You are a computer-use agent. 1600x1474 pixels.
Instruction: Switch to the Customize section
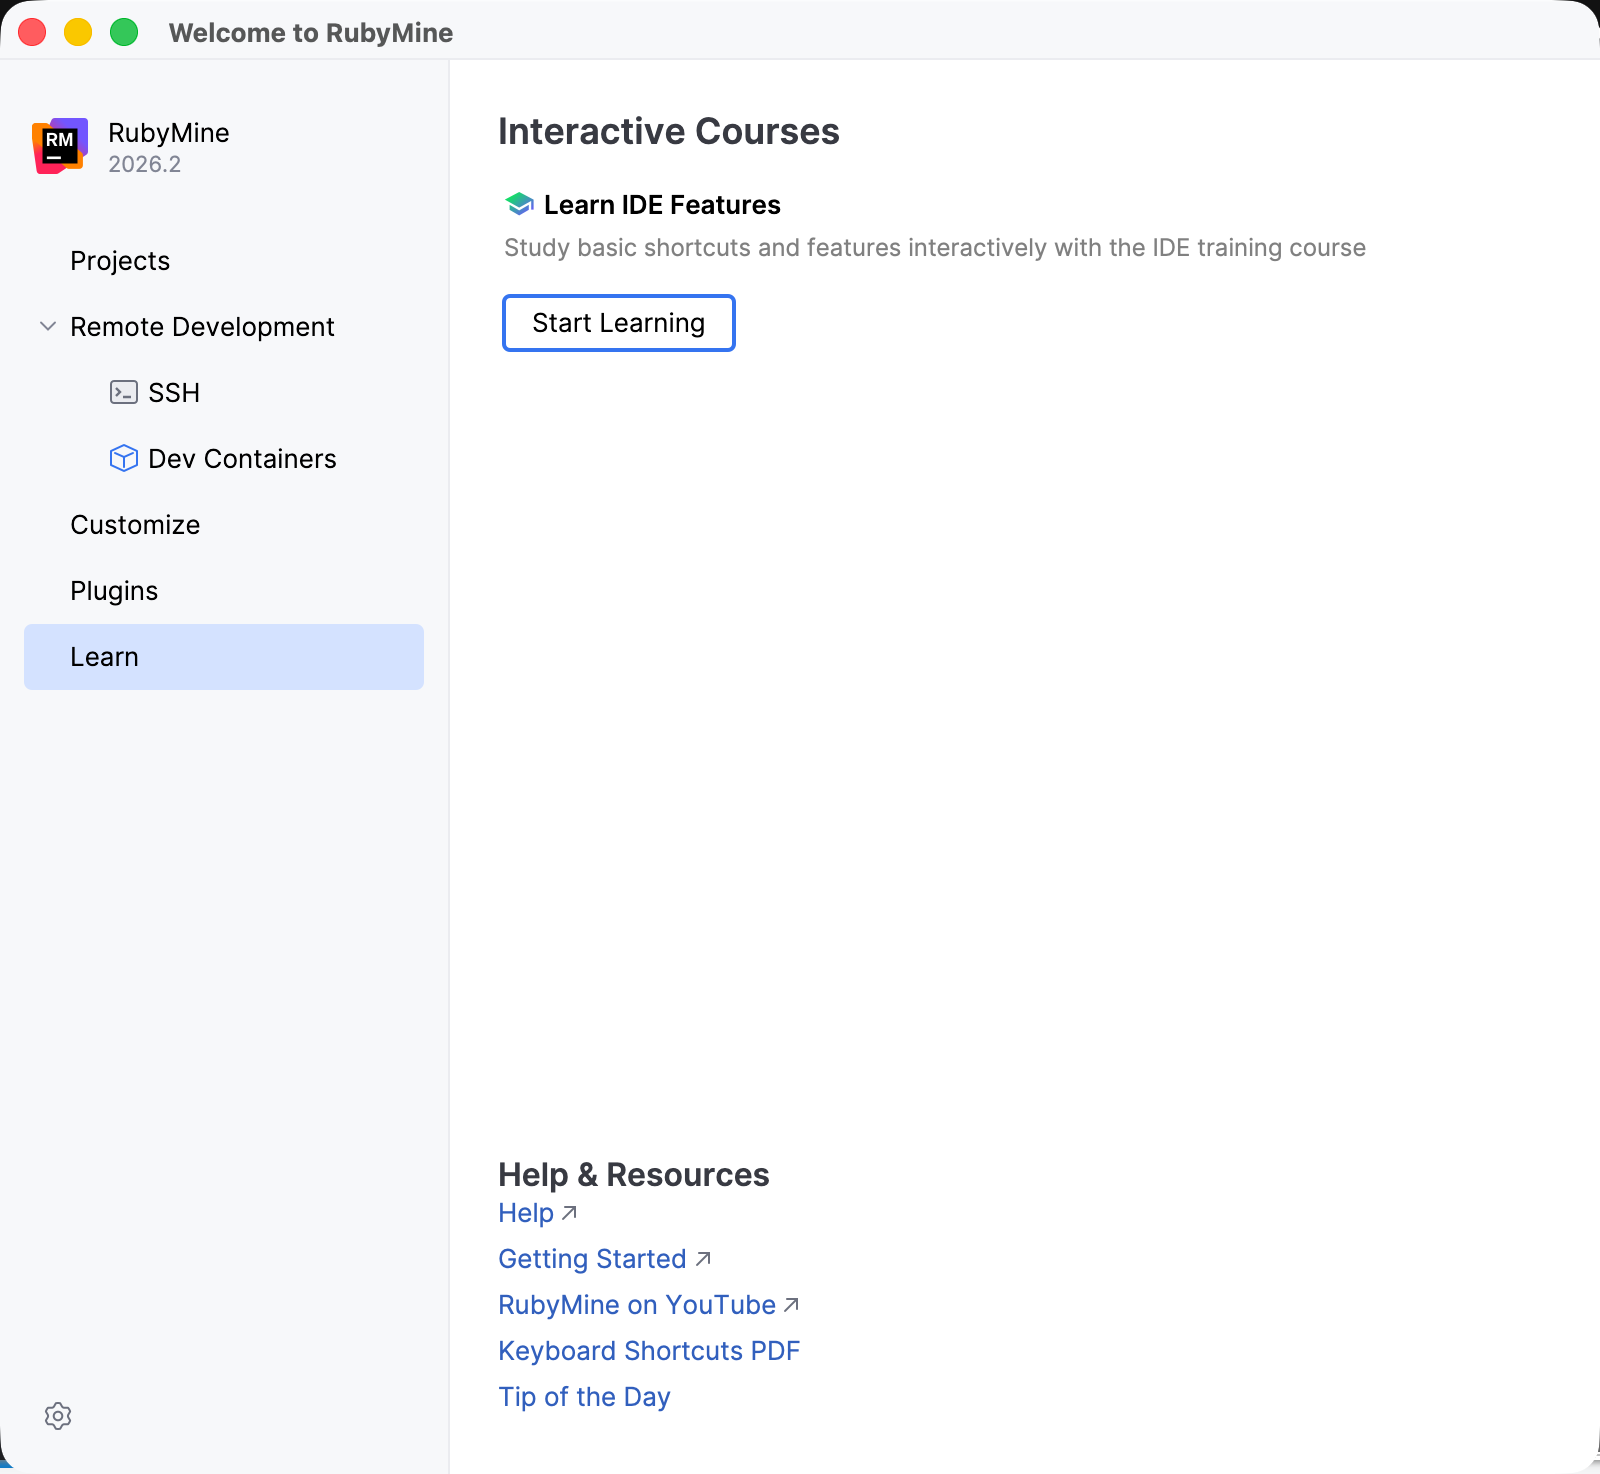click(x=224, y=525)
